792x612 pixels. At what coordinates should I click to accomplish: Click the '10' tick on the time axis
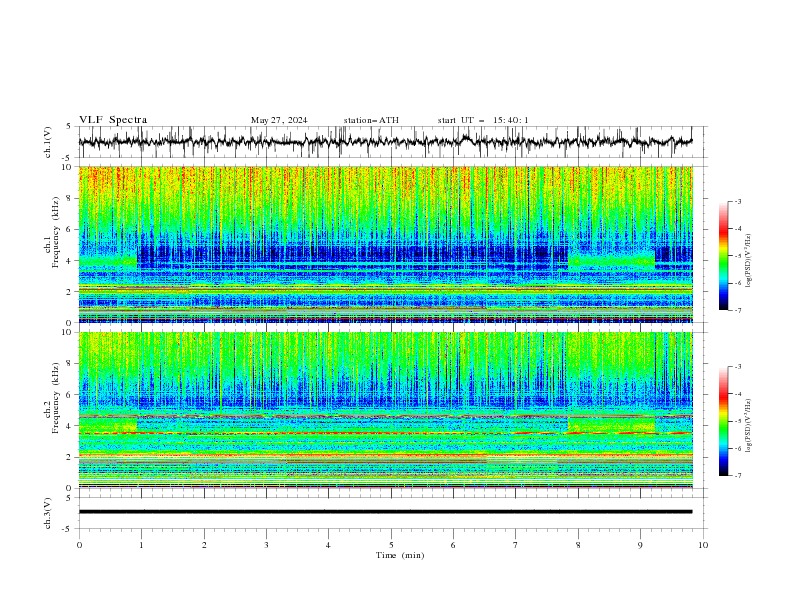coord(703,545)
